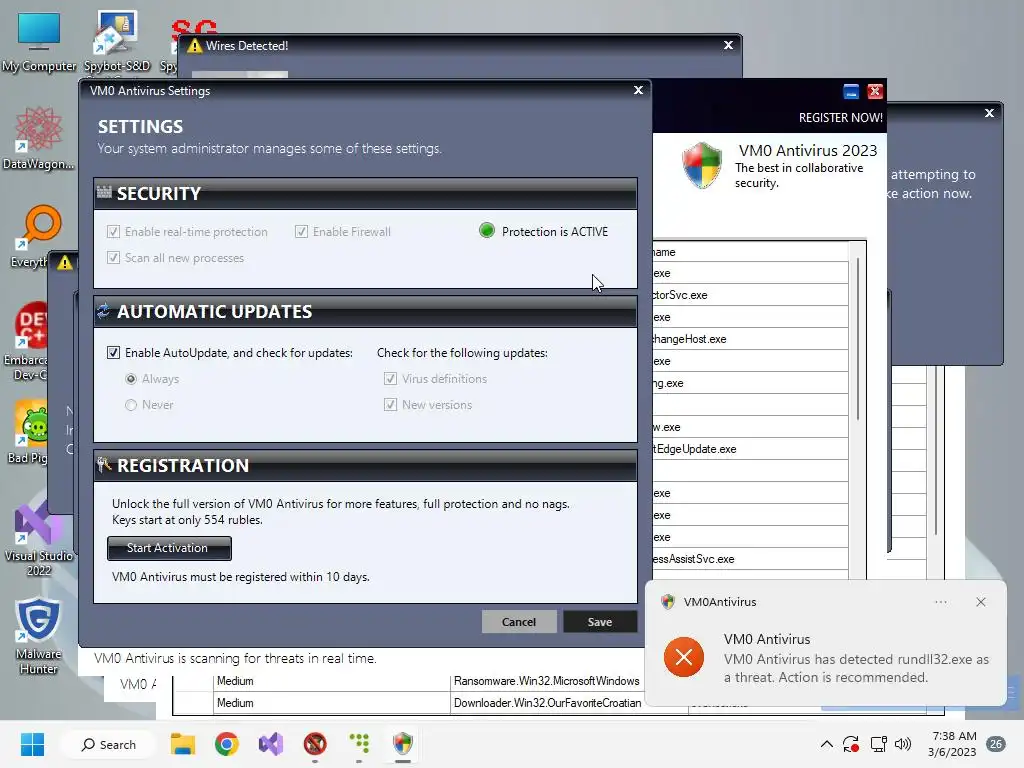Click the green Protection is ACTIVE indicator

487,231
